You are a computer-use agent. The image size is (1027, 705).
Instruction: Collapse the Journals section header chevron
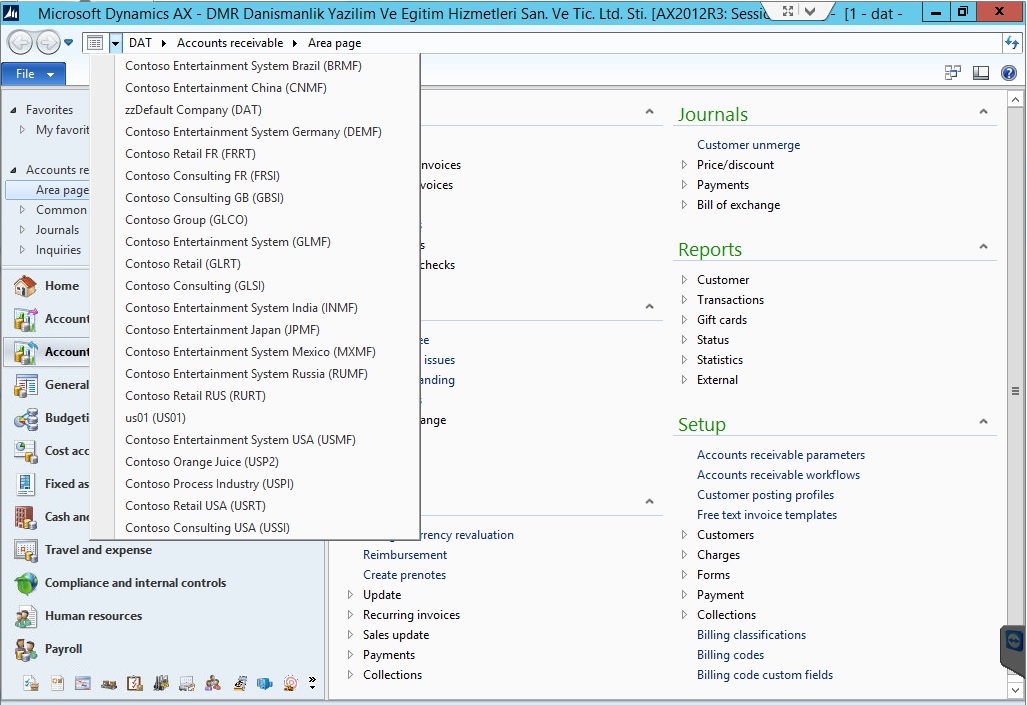pyautogui.click(x=983, y=111)
